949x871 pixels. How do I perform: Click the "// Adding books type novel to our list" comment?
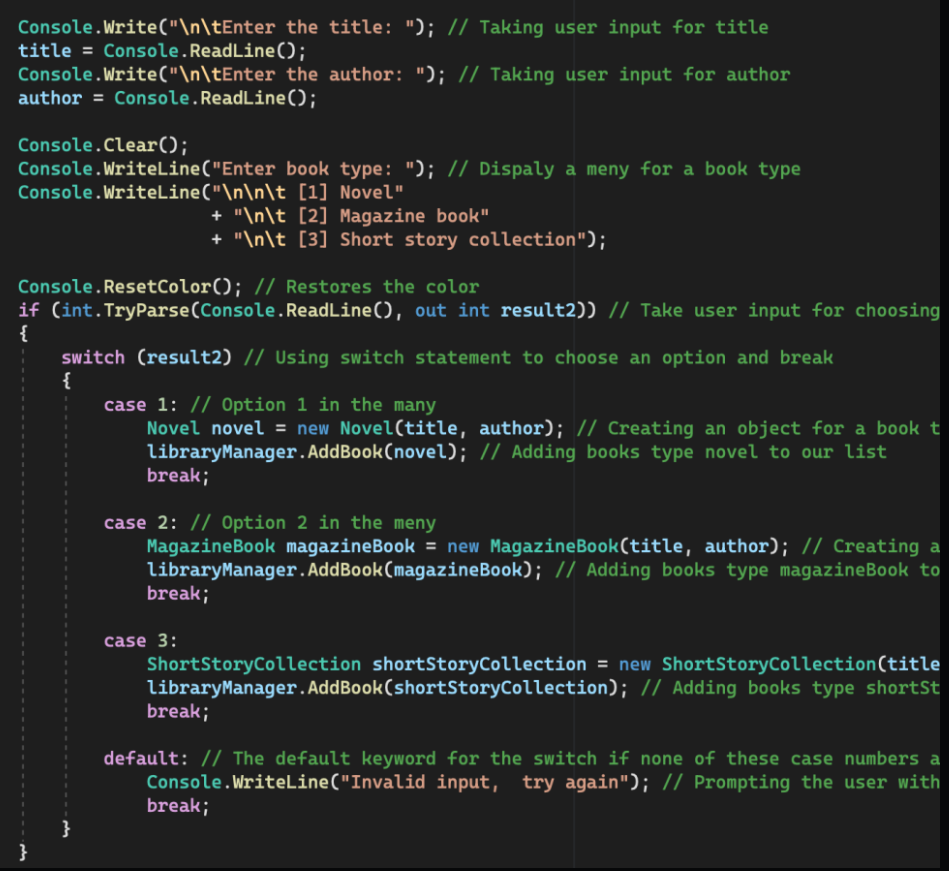(683, 452)
